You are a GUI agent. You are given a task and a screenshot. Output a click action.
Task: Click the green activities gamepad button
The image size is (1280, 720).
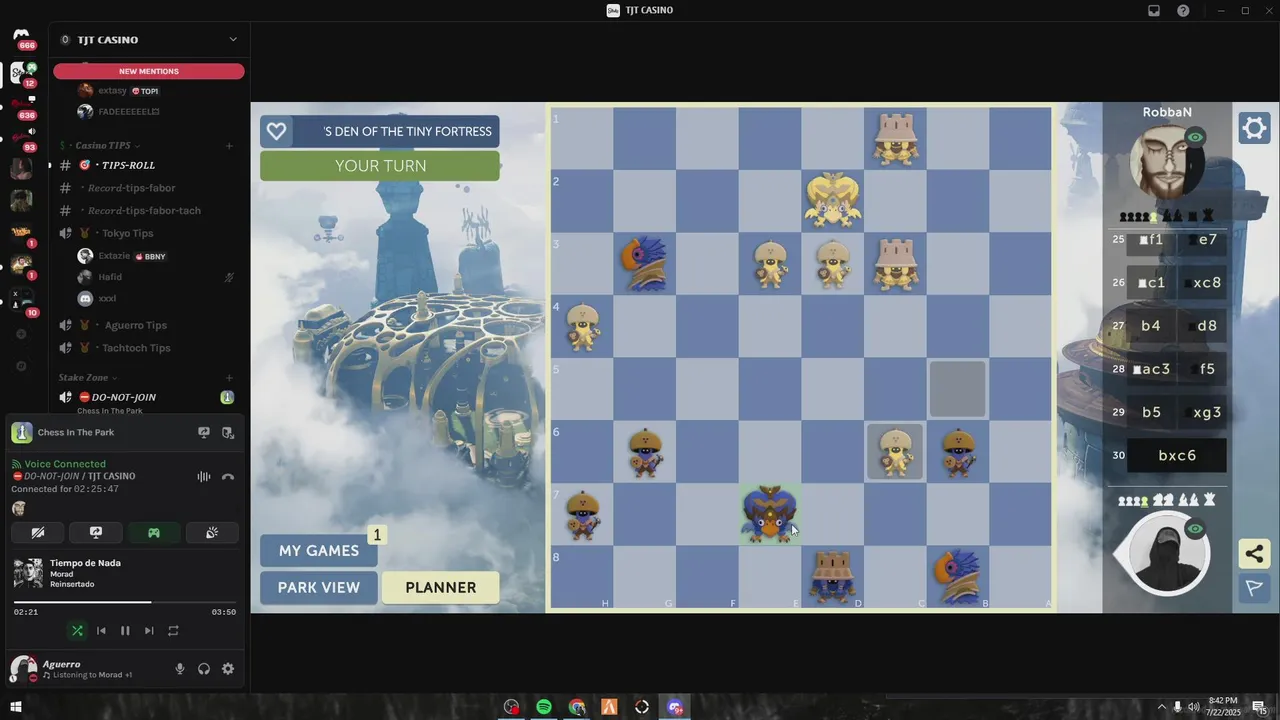tap(154, 533)
